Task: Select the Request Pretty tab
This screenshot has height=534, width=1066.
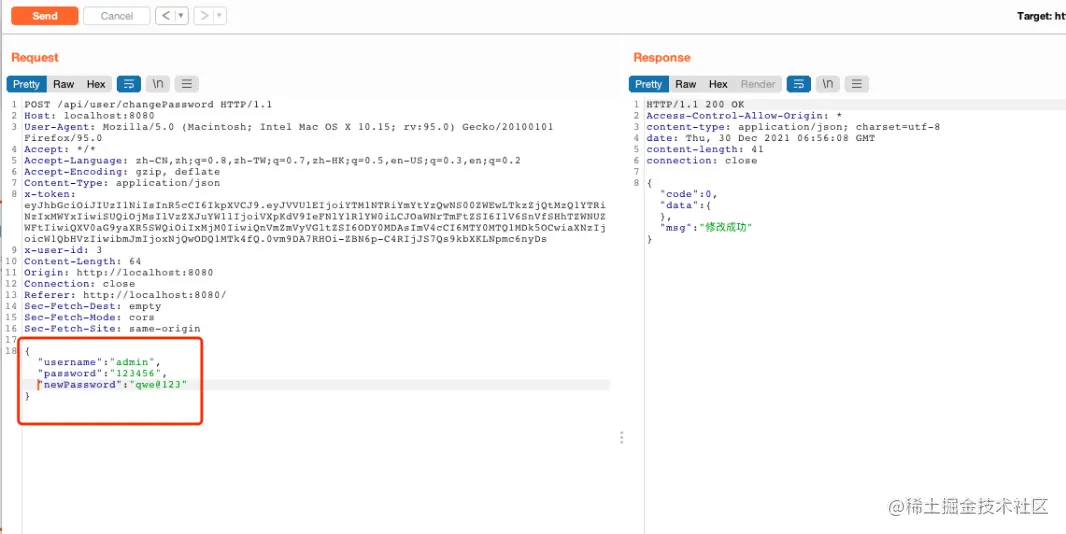Action: point(27,84)
